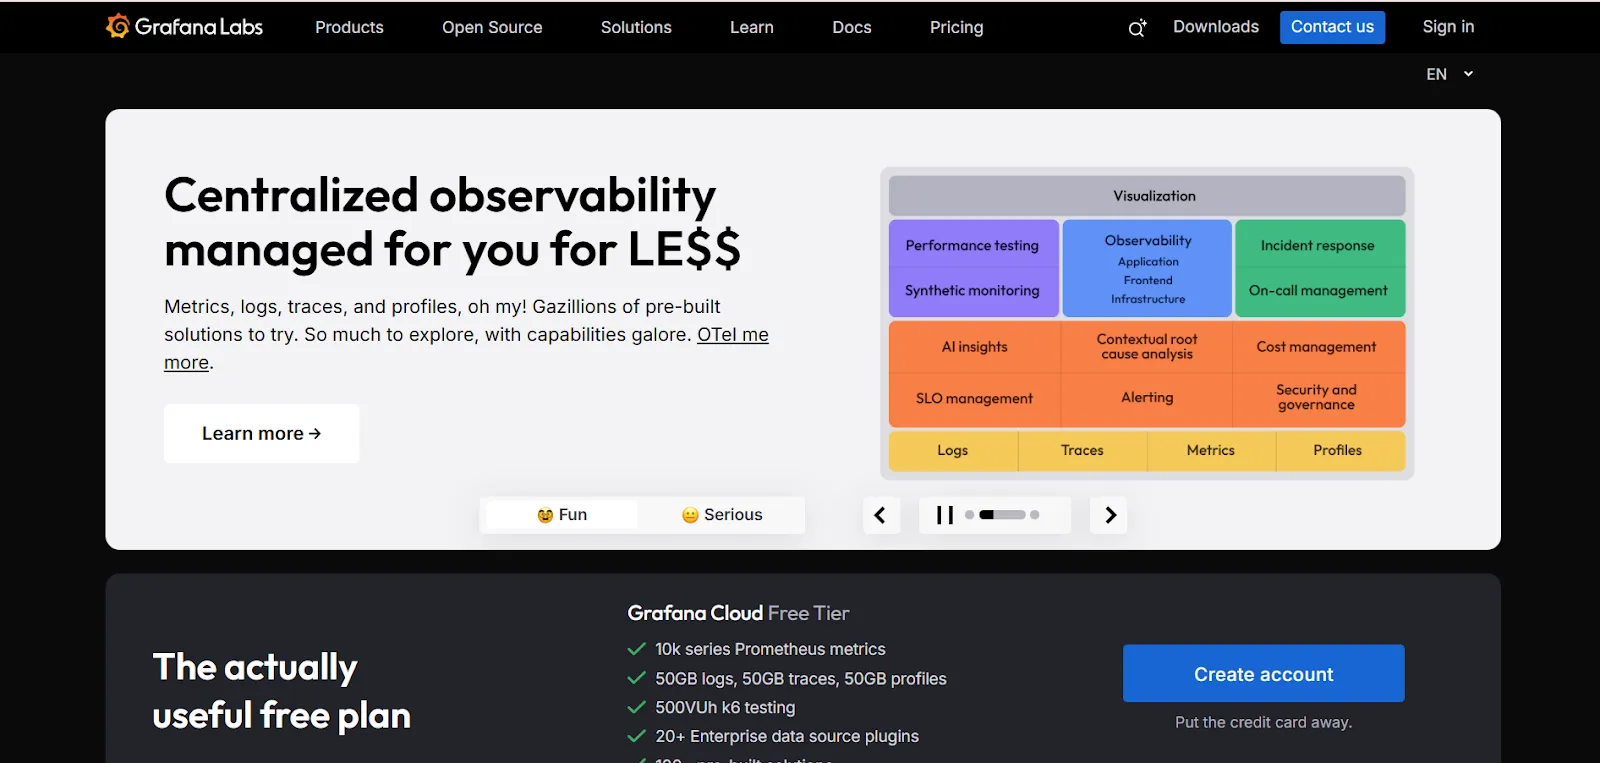
Task: Open the Products menu
Action: point(349,27)
